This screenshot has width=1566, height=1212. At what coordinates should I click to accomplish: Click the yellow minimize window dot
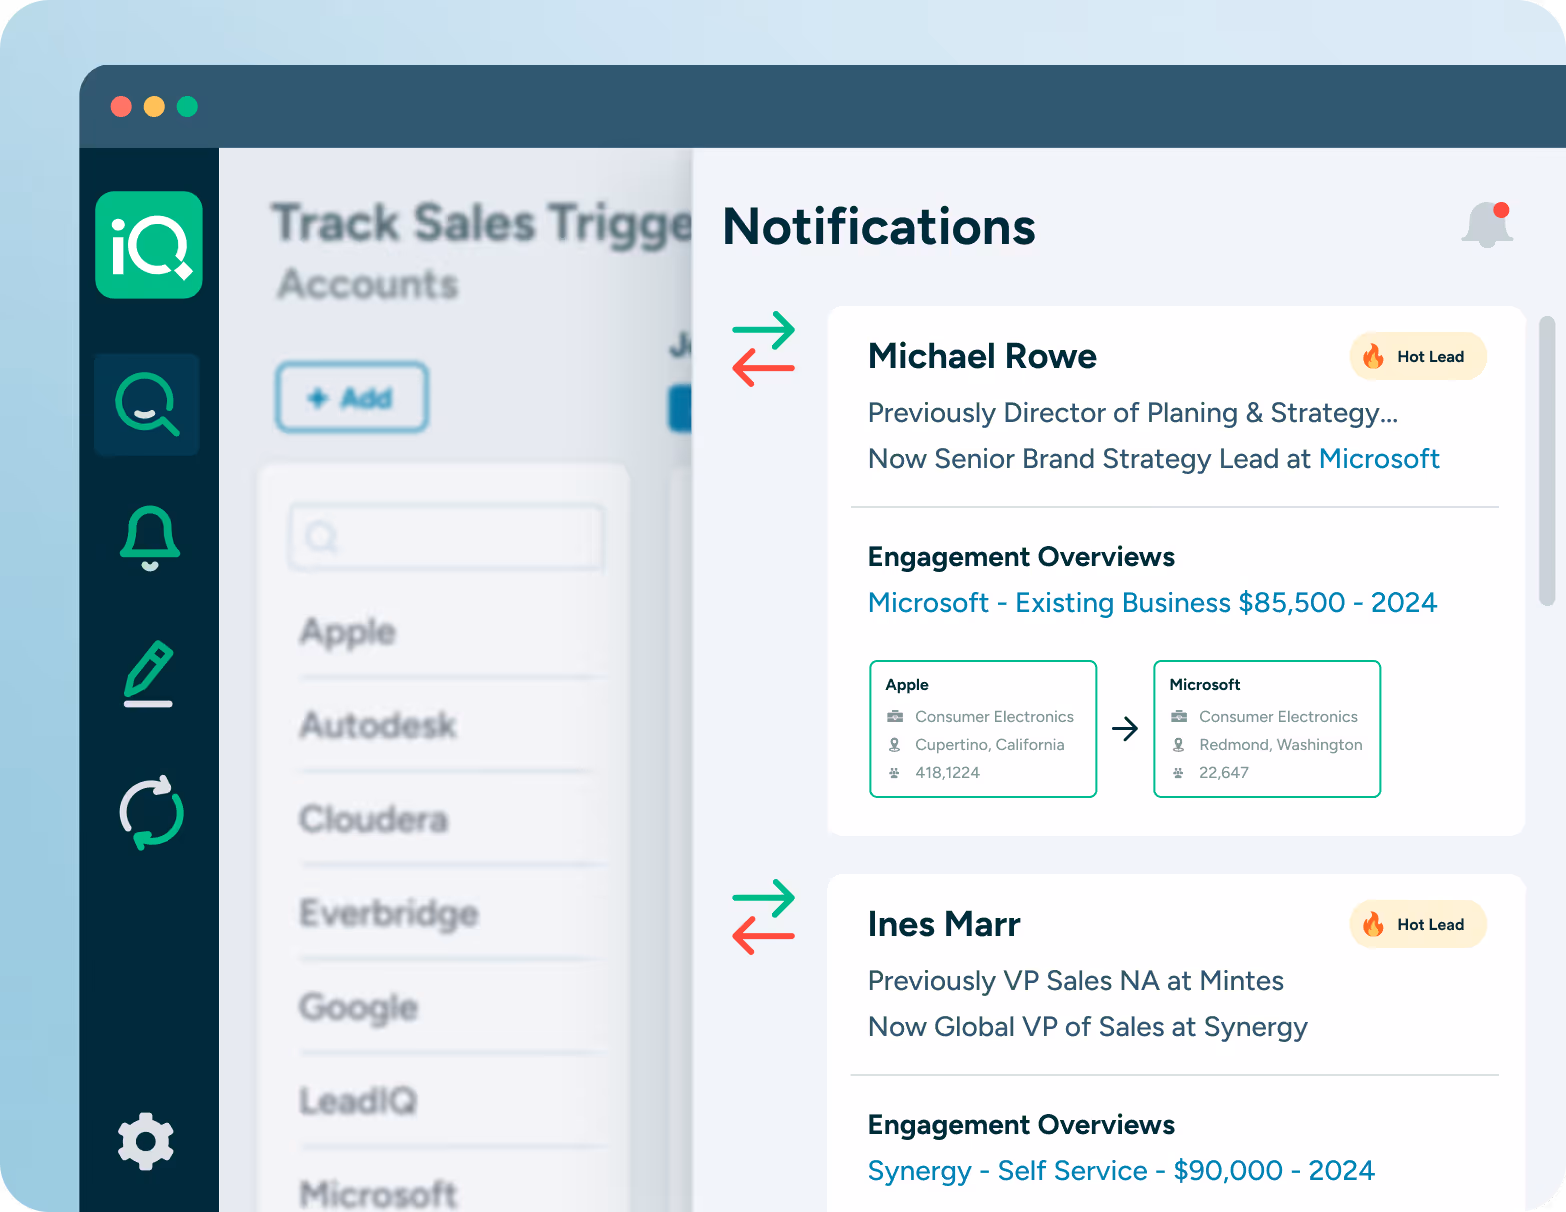coord(154,106)
